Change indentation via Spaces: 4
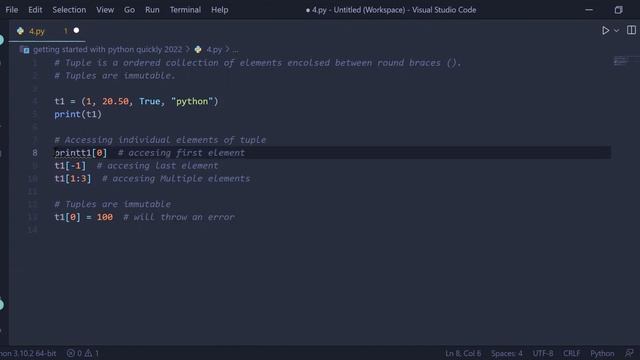Image resolution: width=640 pixels, height=360 pixels. tap(507, 353)
